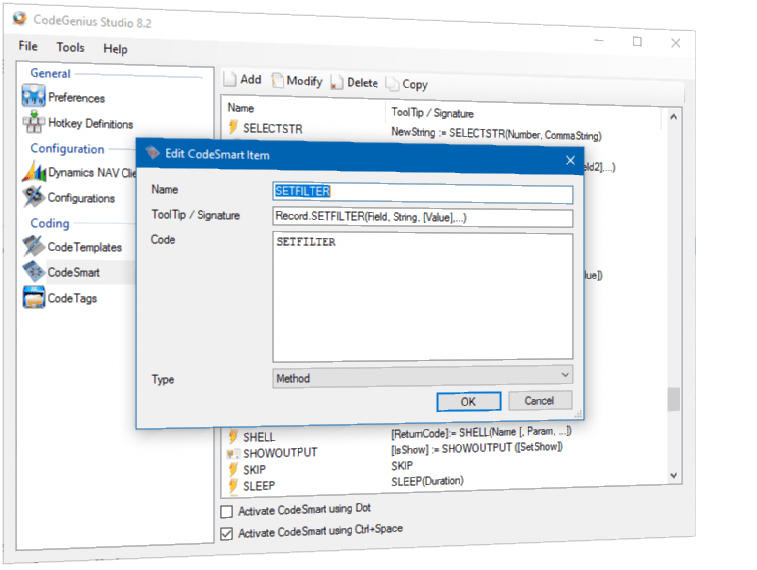Click the ToolTip / Signature column header

tap(432, 112)
